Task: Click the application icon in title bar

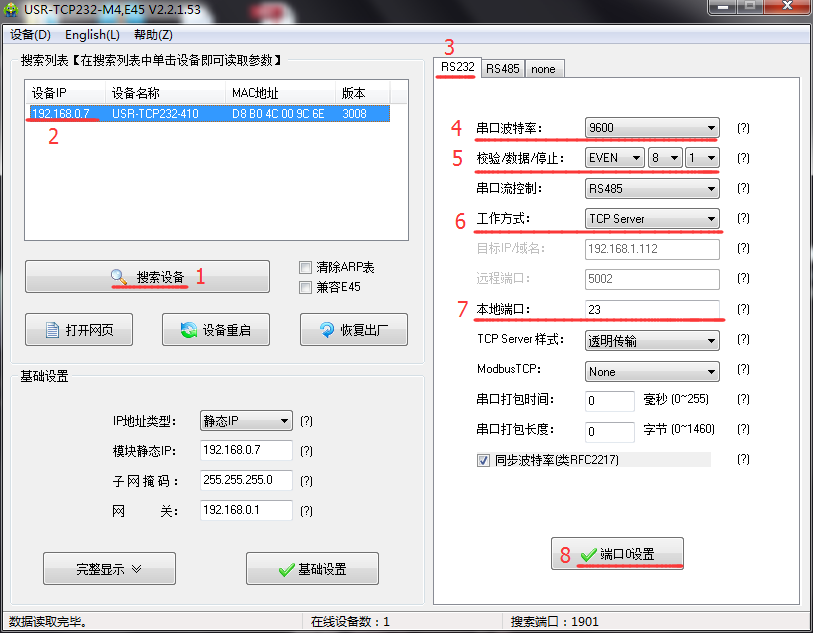Action: [13, 10]
